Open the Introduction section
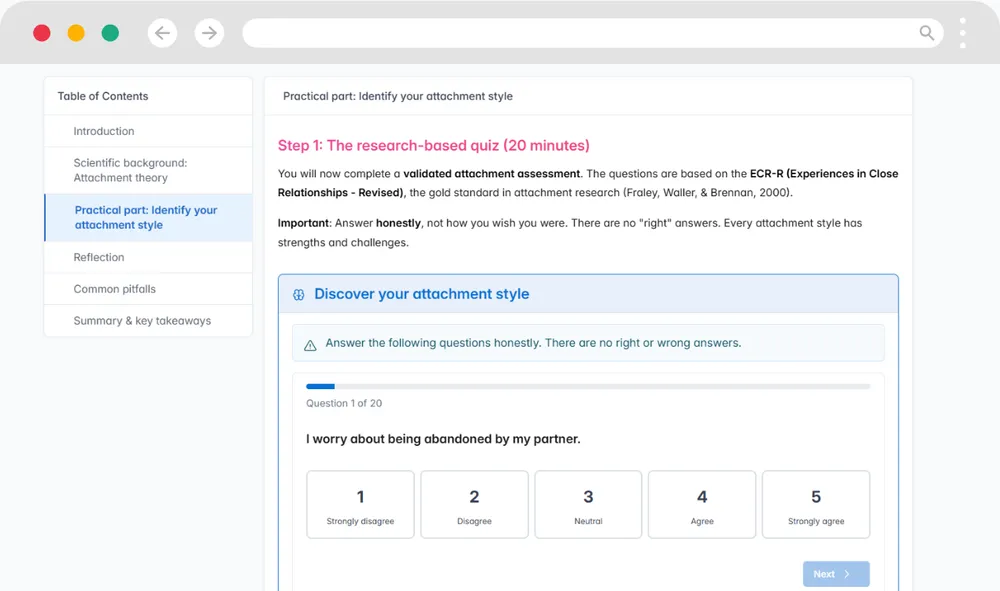The image size is (1000, 591). [104, 131]
